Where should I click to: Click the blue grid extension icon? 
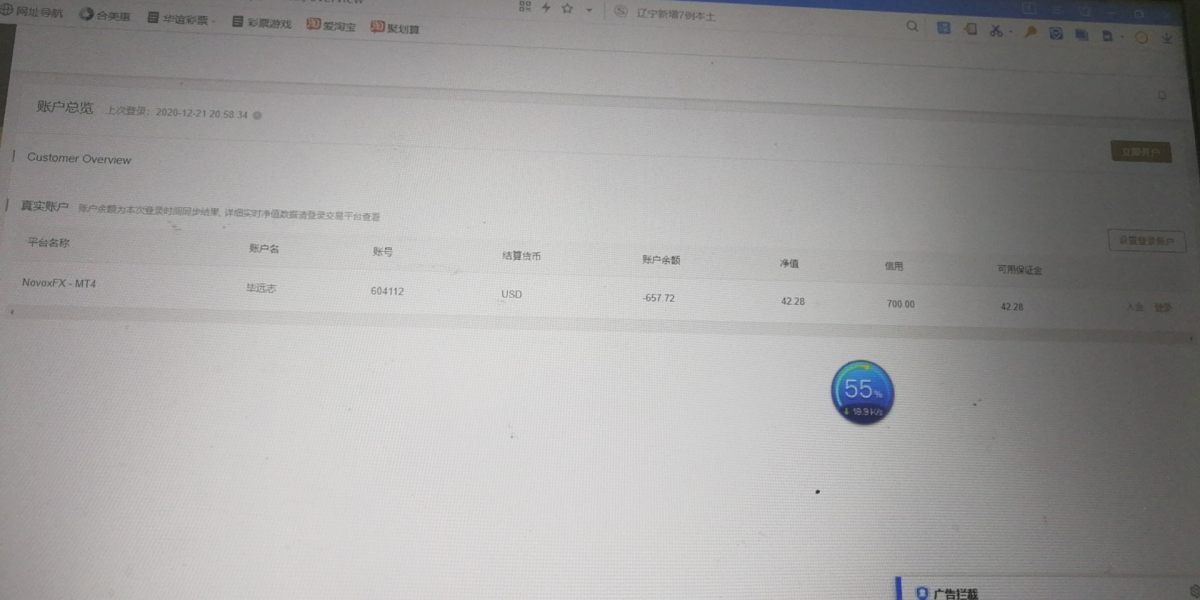(x=943, y=28)
